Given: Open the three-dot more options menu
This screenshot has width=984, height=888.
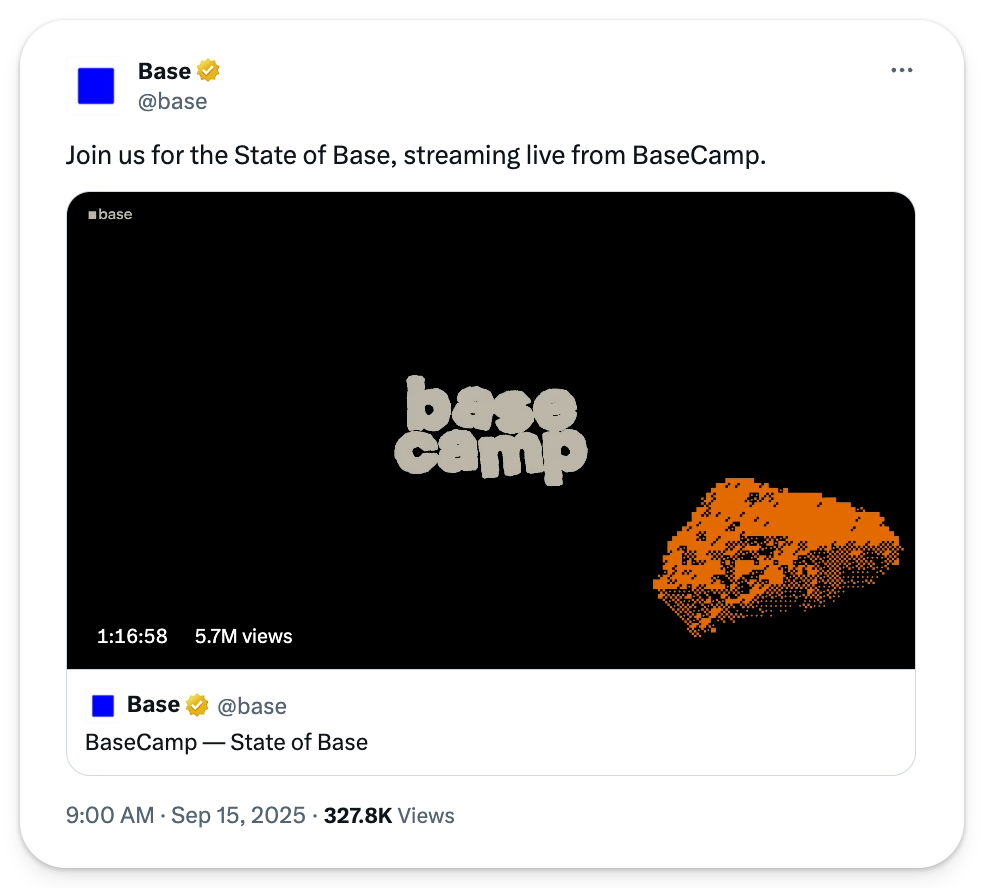Looking at the screenshot, I should (x=901, y=71).
